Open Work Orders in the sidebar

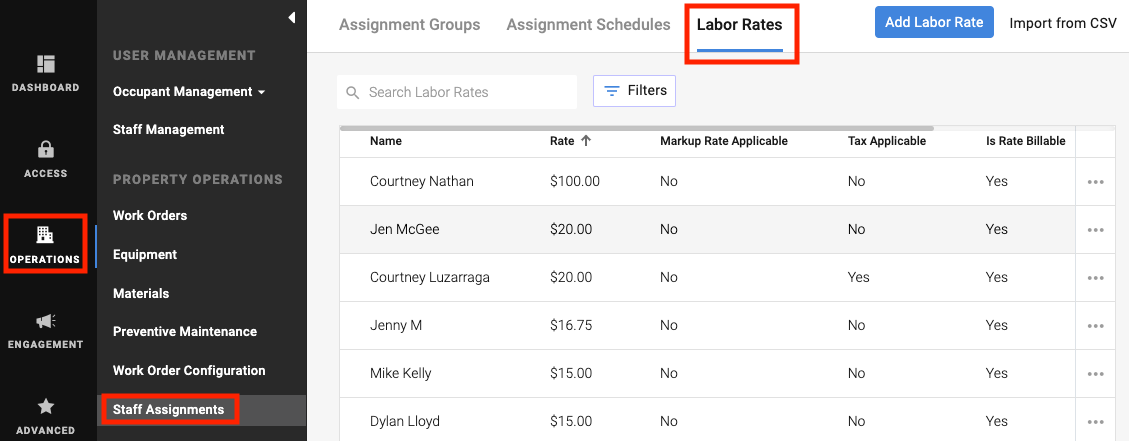click(x=150, y=216)
